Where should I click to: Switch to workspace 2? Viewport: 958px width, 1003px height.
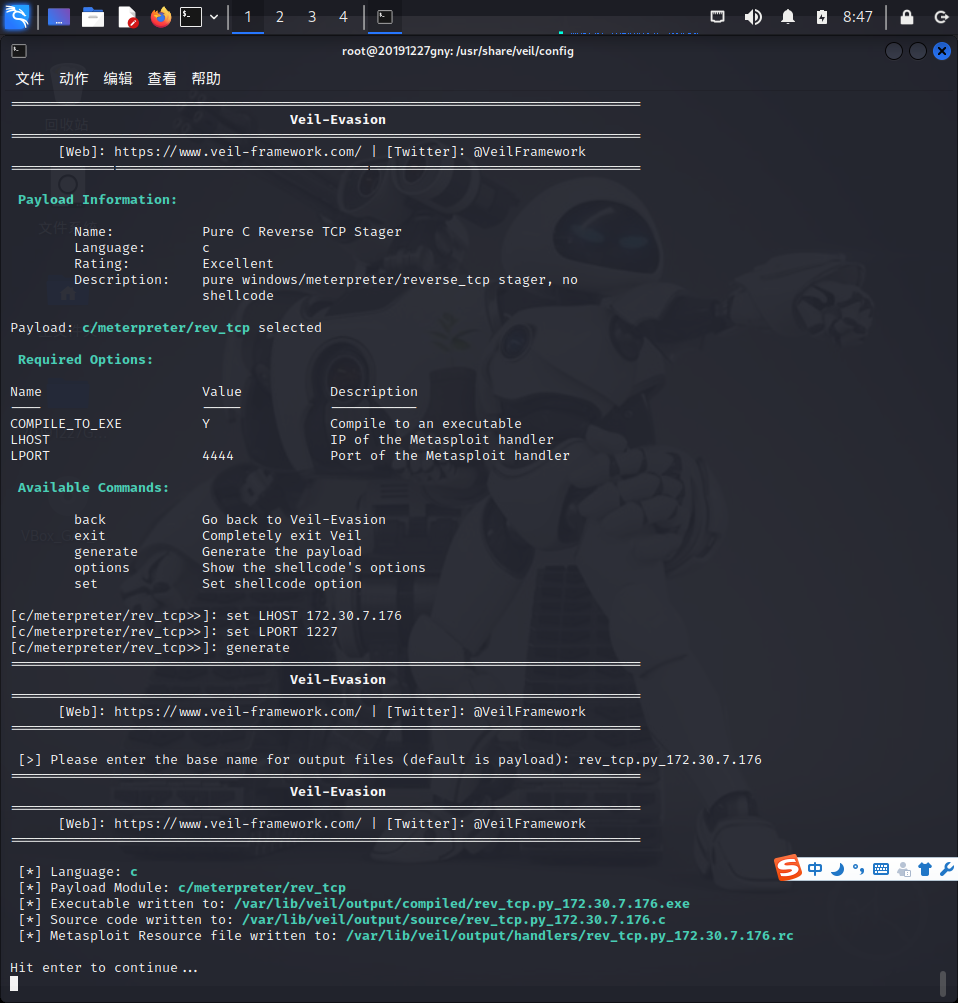pyautogui.click(x=279, y=17)
